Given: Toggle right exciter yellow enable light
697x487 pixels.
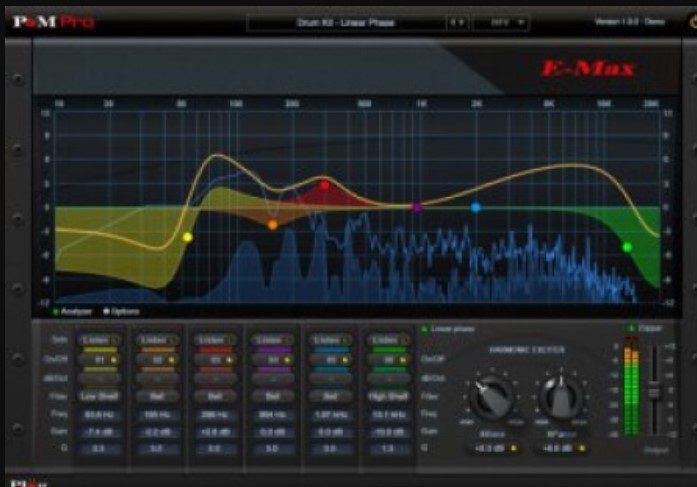Looking at the screenshot, I should [582, 448].
